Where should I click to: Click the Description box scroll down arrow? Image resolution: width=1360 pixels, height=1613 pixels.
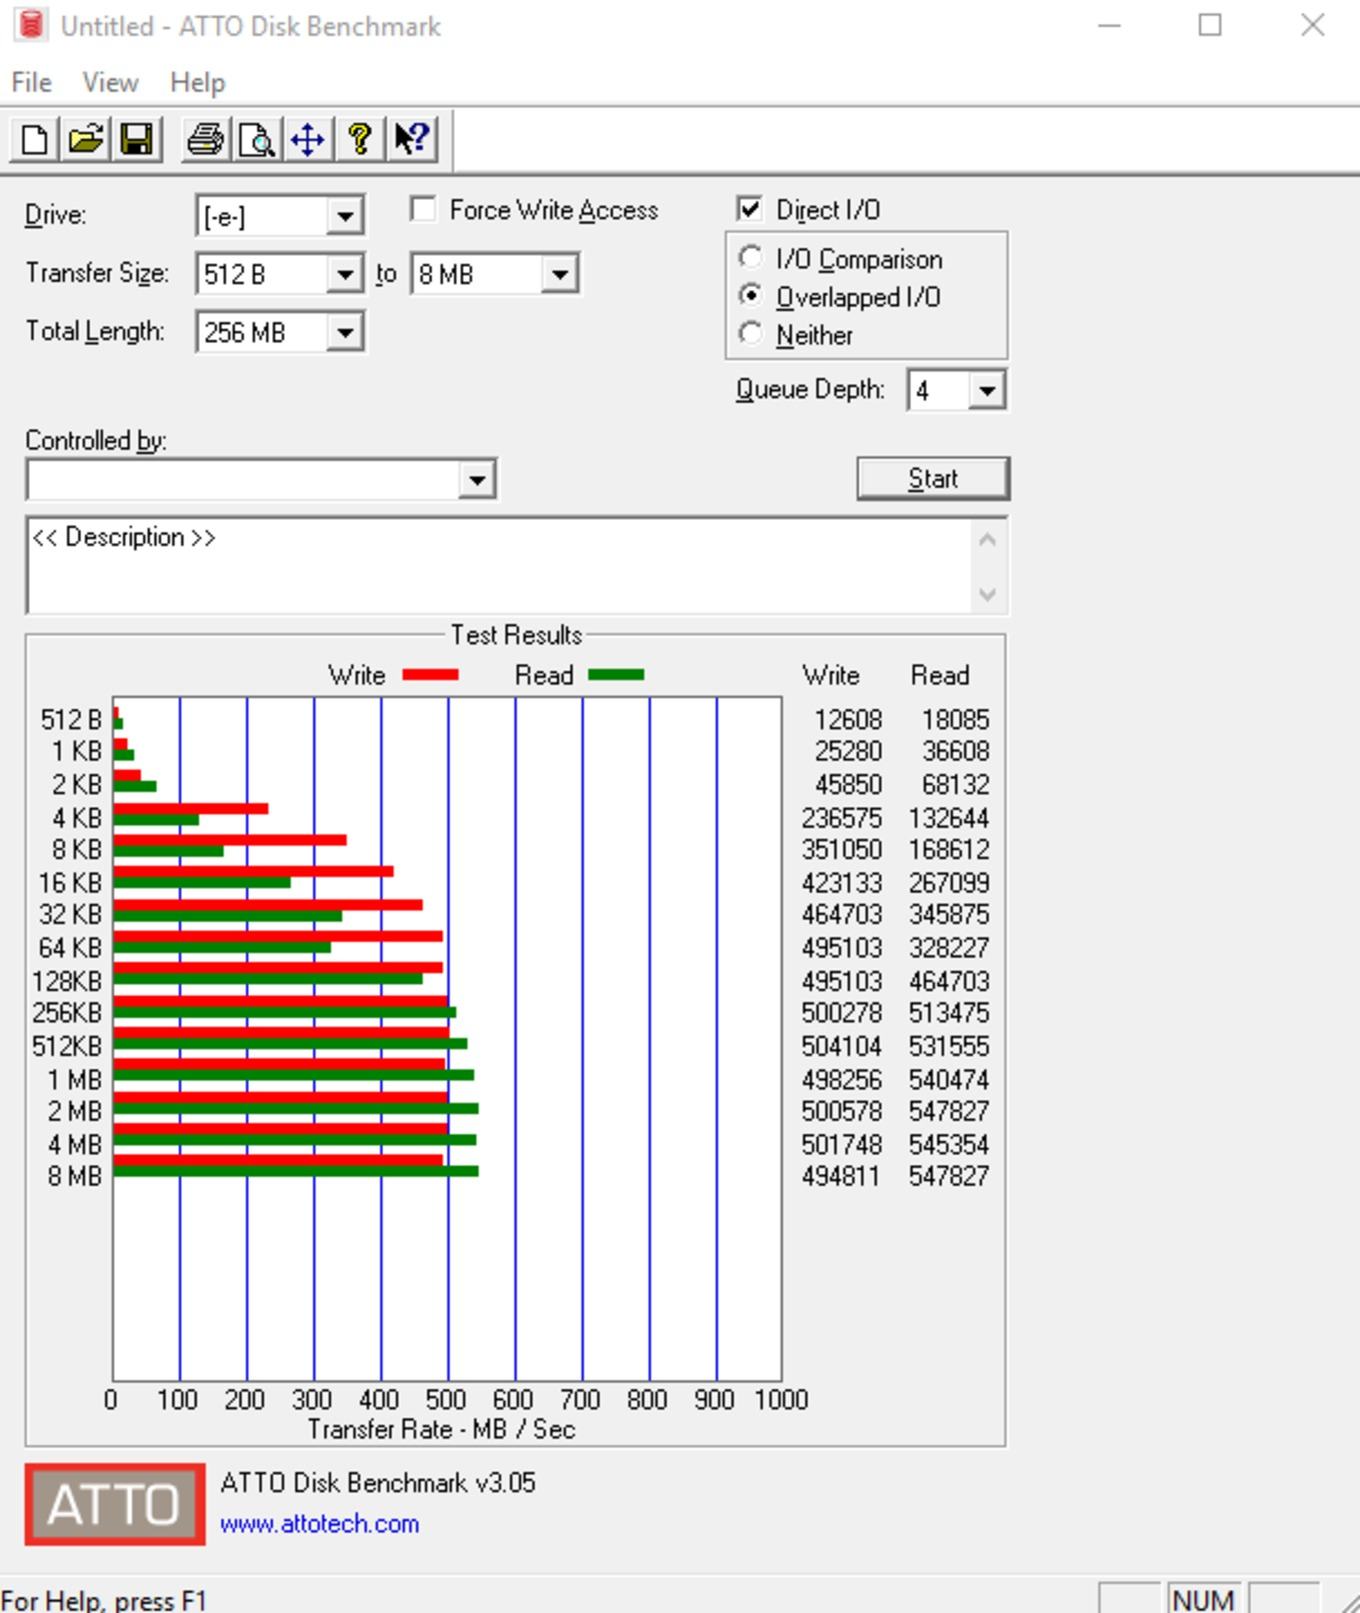coord(988,594)
